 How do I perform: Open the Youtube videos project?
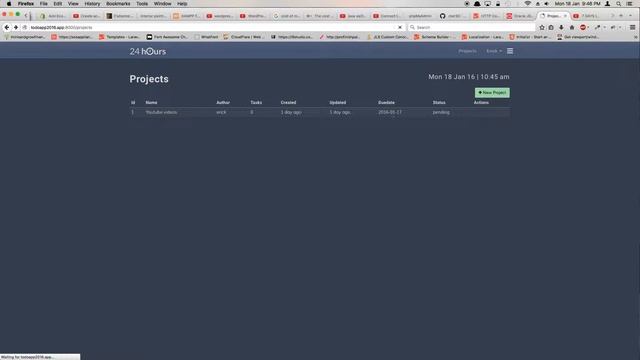[161, 112]
